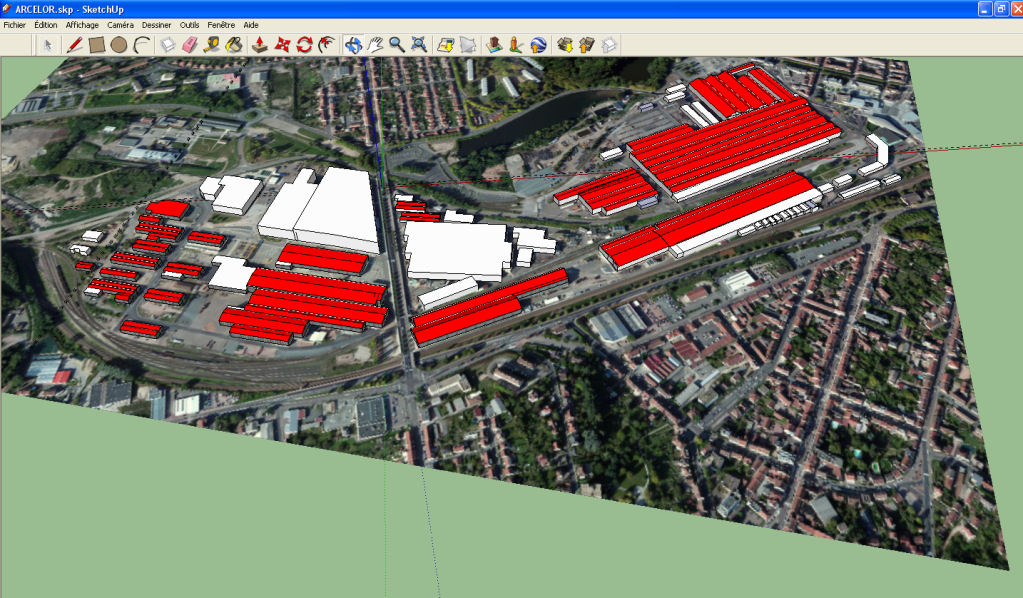The width and height of the screenshot is (1023, 598).
Task: Open the Outils menu
Action: (190, 24)
